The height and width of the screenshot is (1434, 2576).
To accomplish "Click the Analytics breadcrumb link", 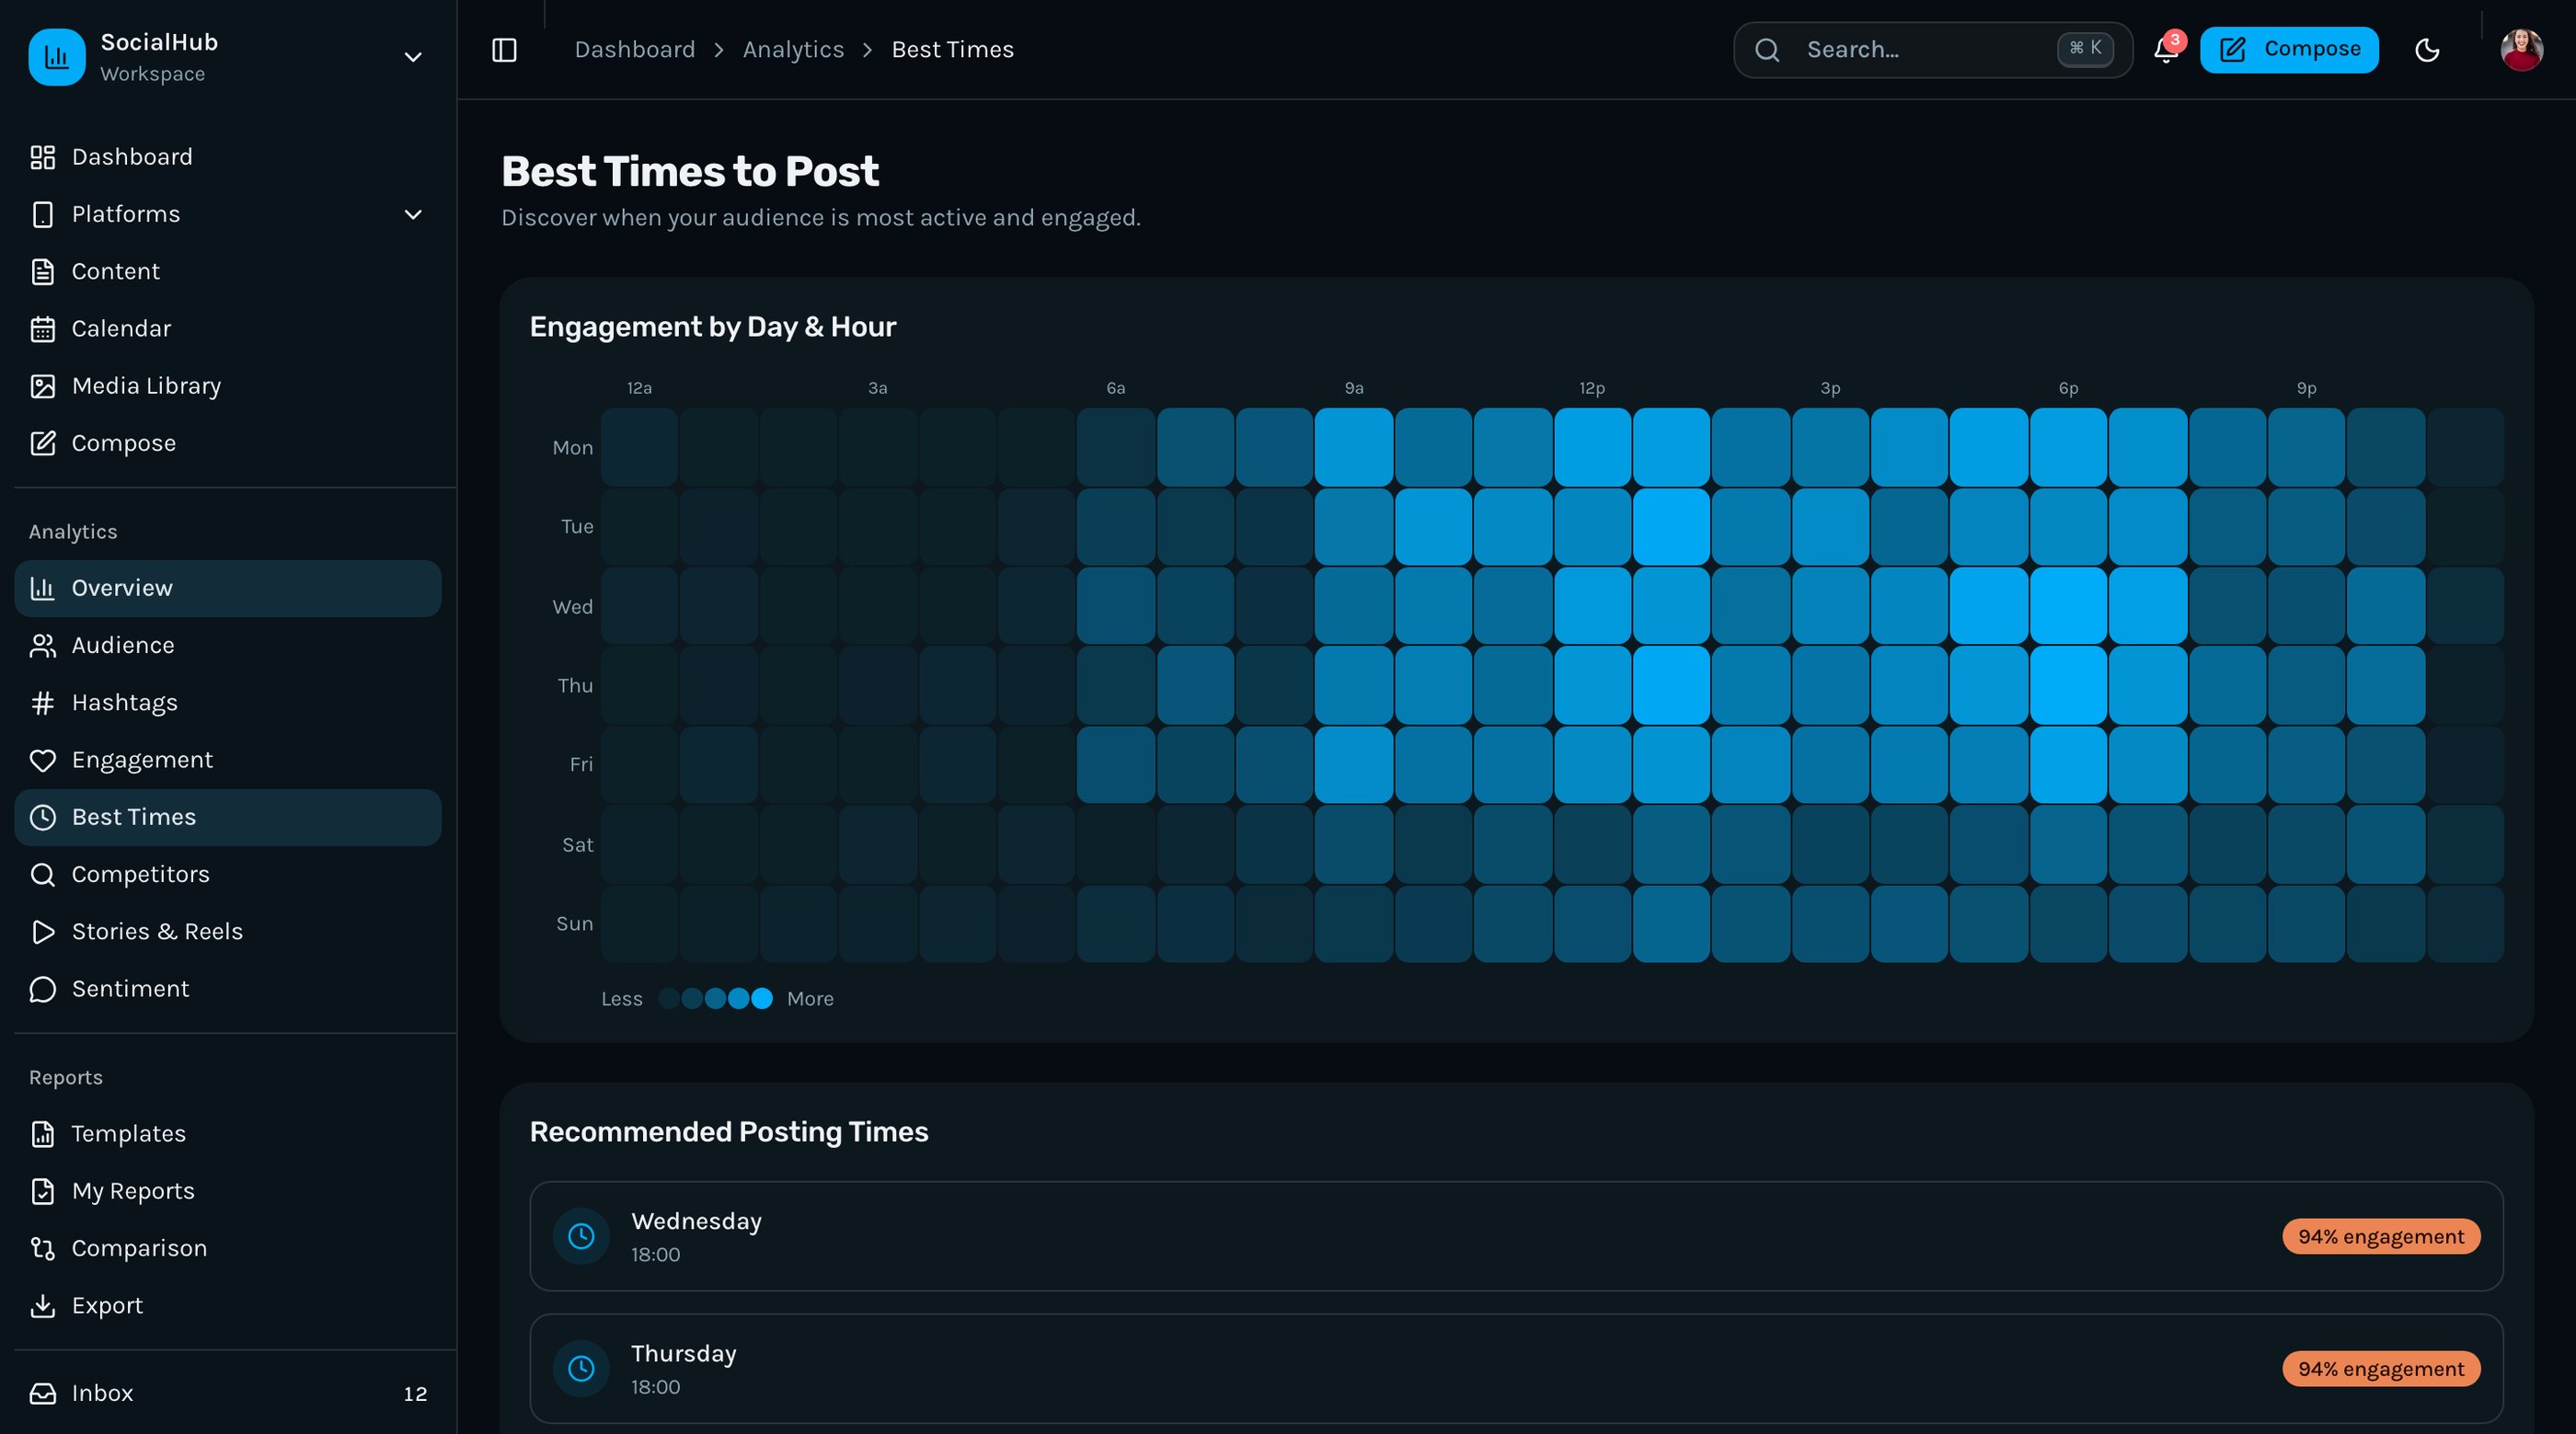I will (x=793, y=50).
